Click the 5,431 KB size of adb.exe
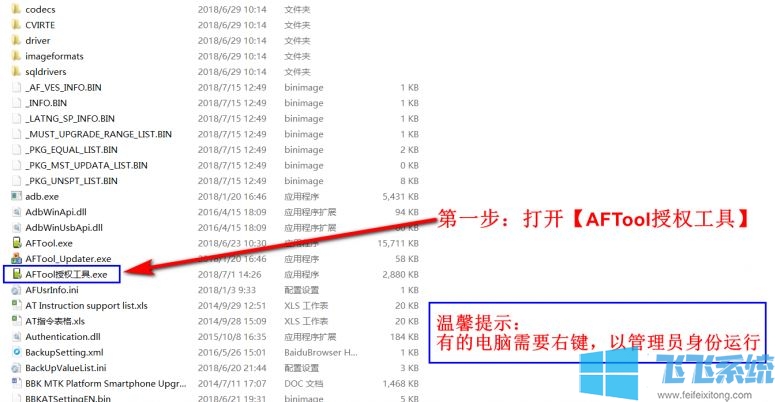The image size is (776, 402). (400, 197)
